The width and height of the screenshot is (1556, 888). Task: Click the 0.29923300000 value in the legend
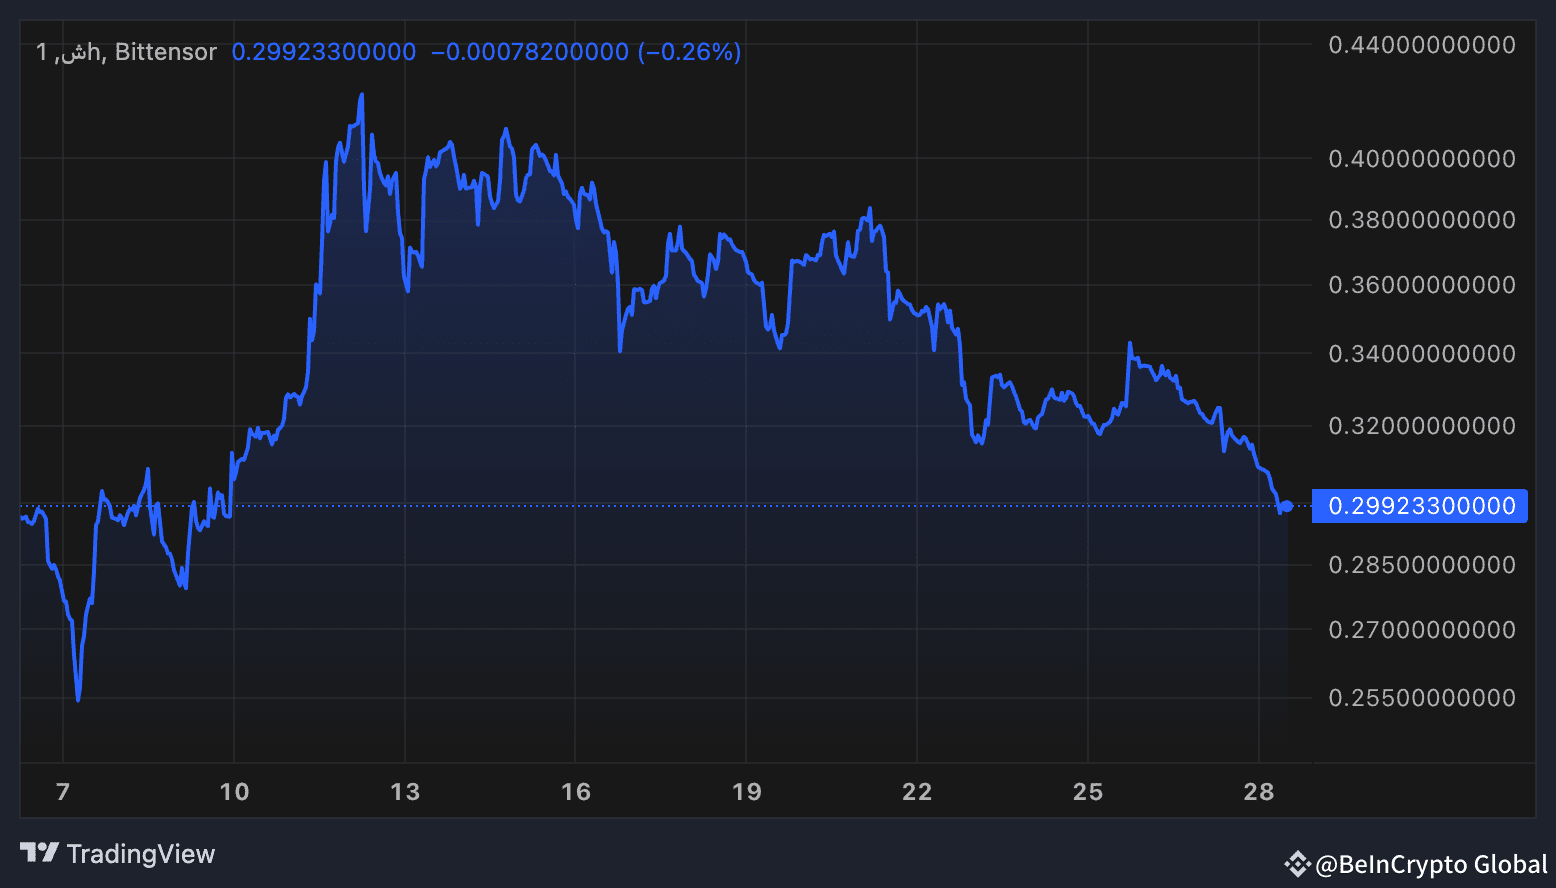(324, 52)
